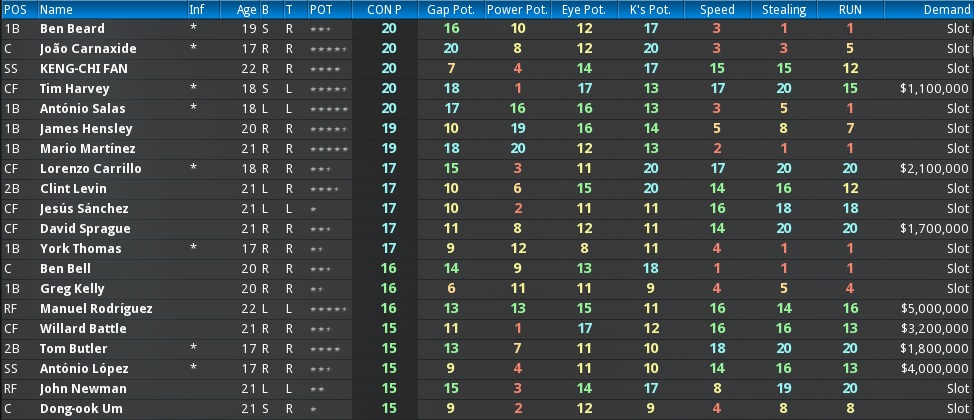Click Ben Beard's Inf asterisk marker
The width and height of the screenshot is (974, 420).
pos(194,29)
